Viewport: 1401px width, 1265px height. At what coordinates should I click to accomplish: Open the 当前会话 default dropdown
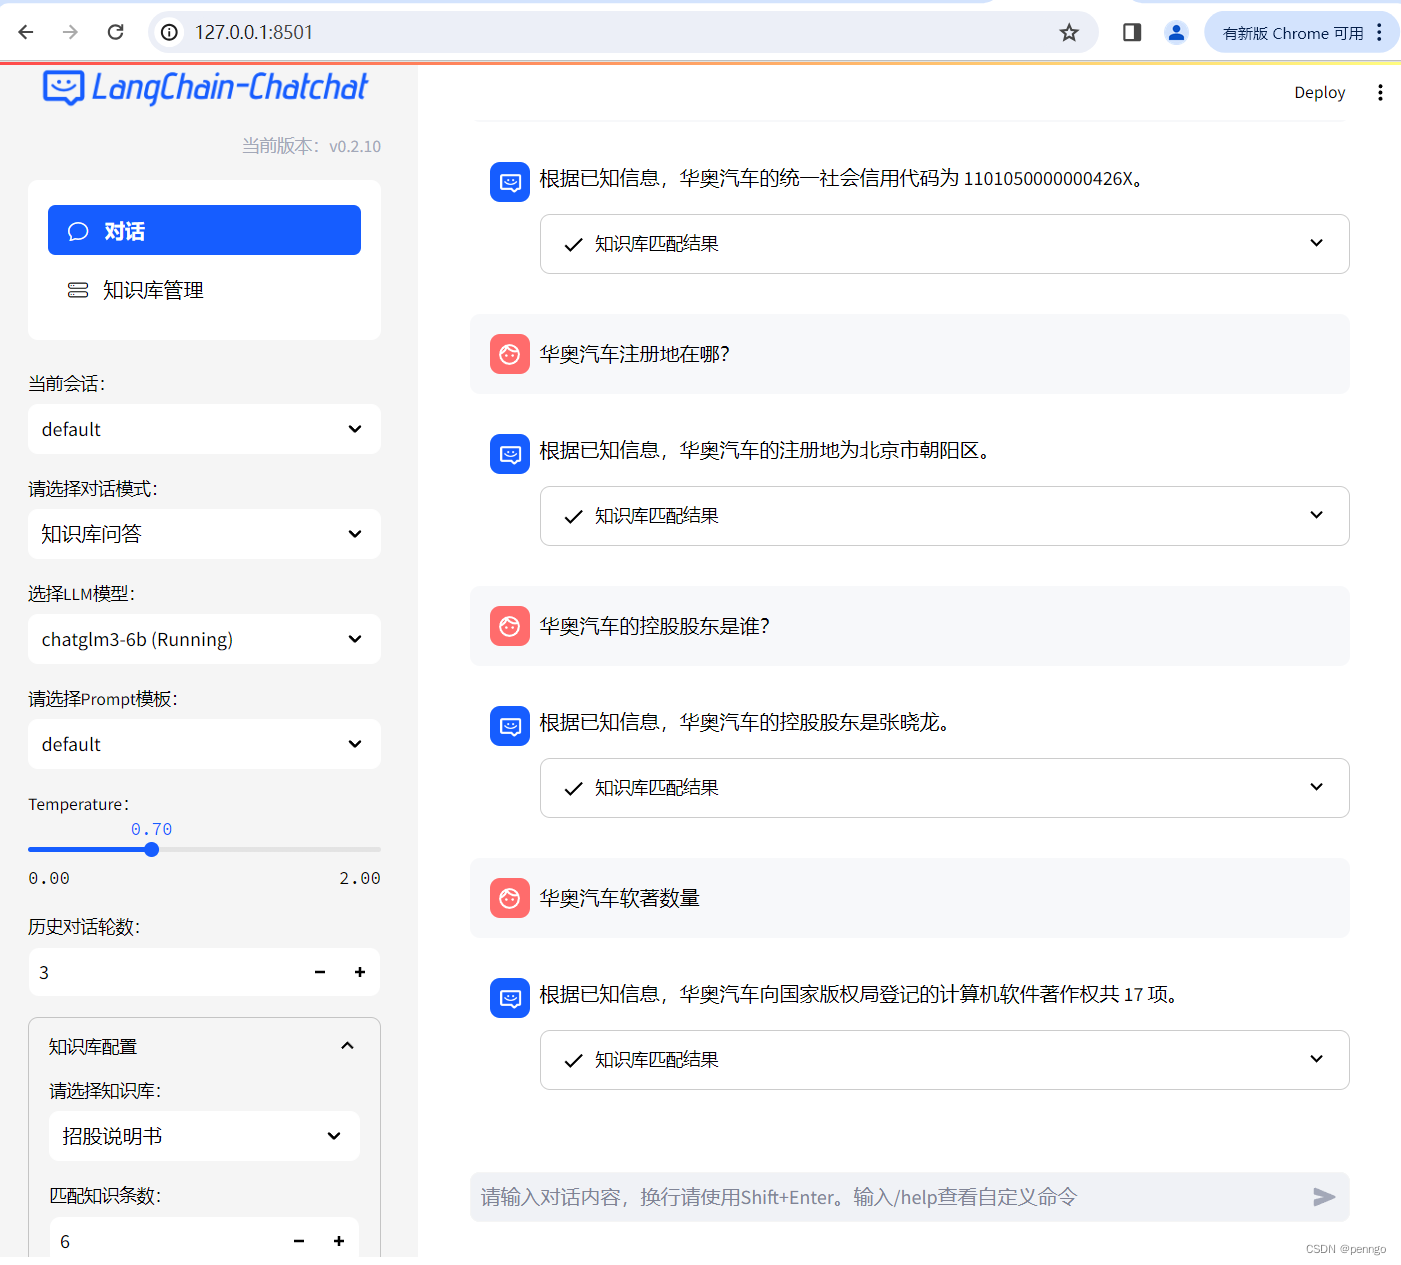[204, 429]
